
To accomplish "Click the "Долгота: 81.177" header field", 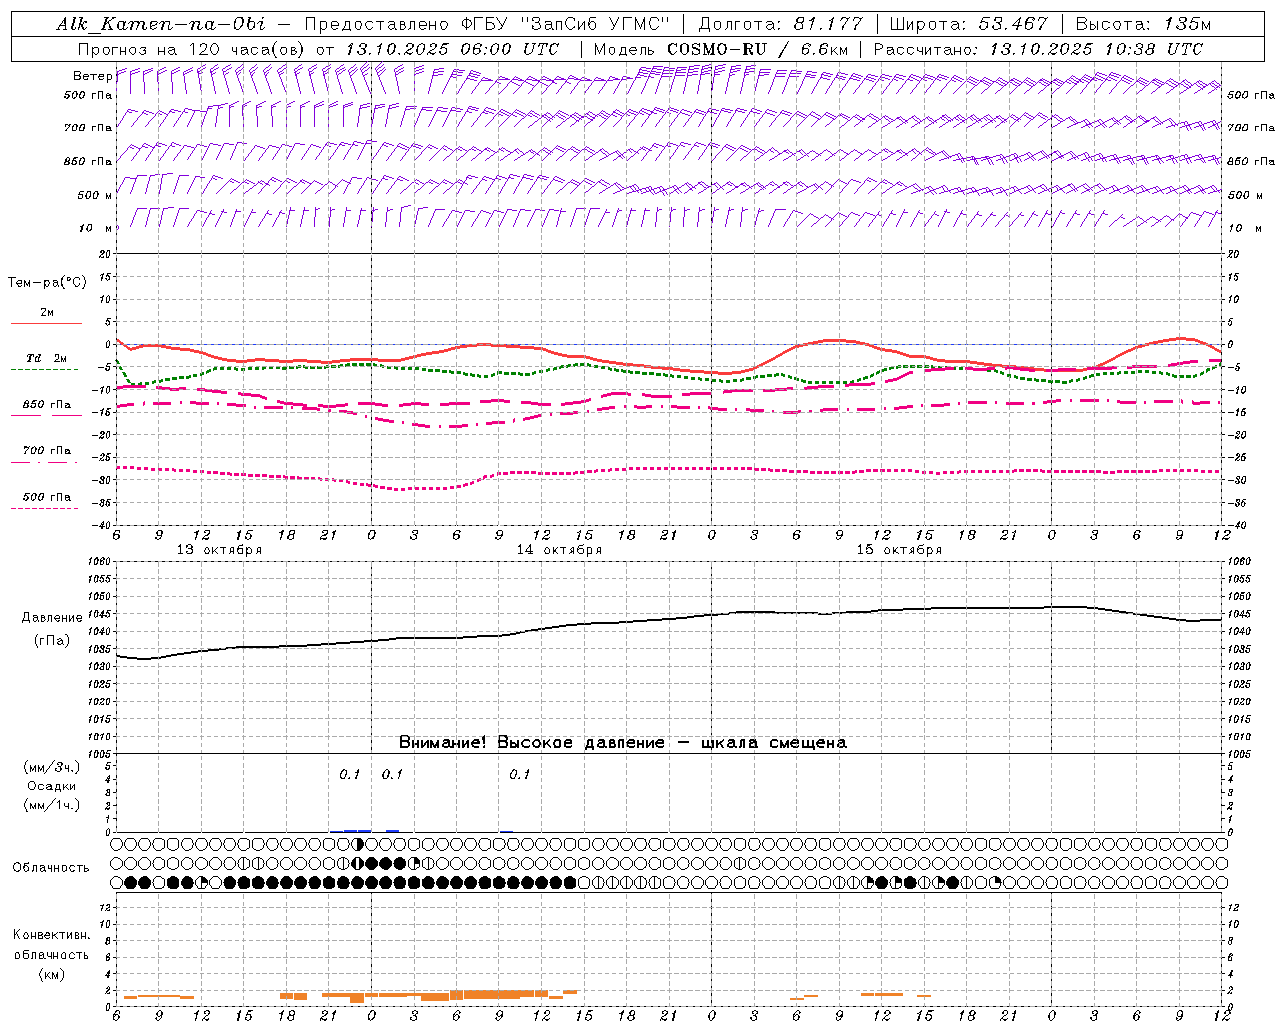I will point(779,24).
